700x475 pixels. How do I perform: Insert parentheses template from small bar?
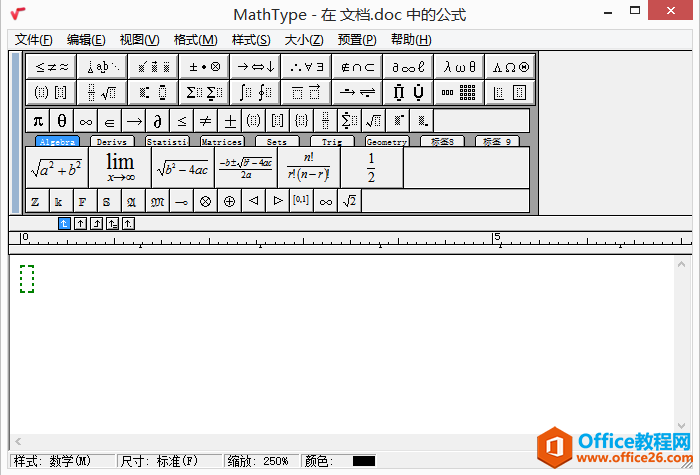(x=254, y=121)
